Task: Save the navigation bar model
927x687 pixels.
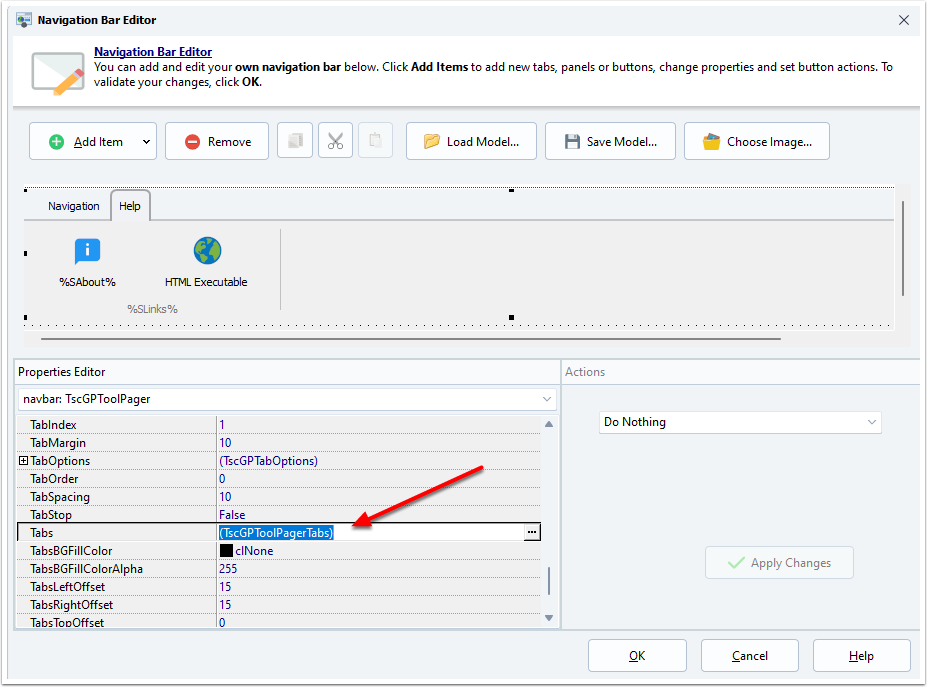Action: click(610, 141)
